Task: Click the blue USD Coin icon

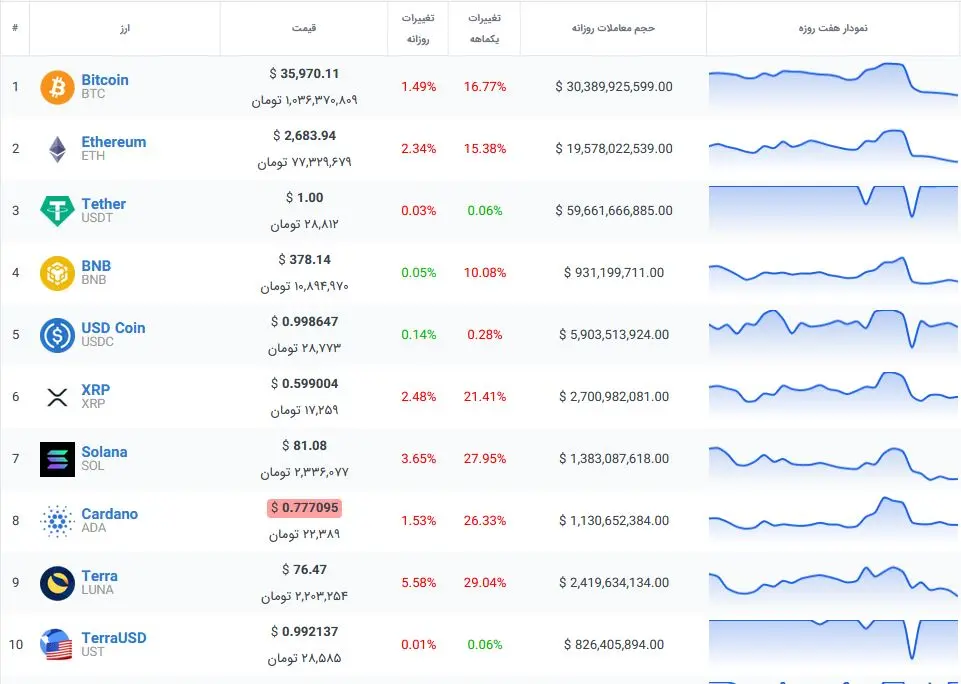Action: [x=57, y=335]
